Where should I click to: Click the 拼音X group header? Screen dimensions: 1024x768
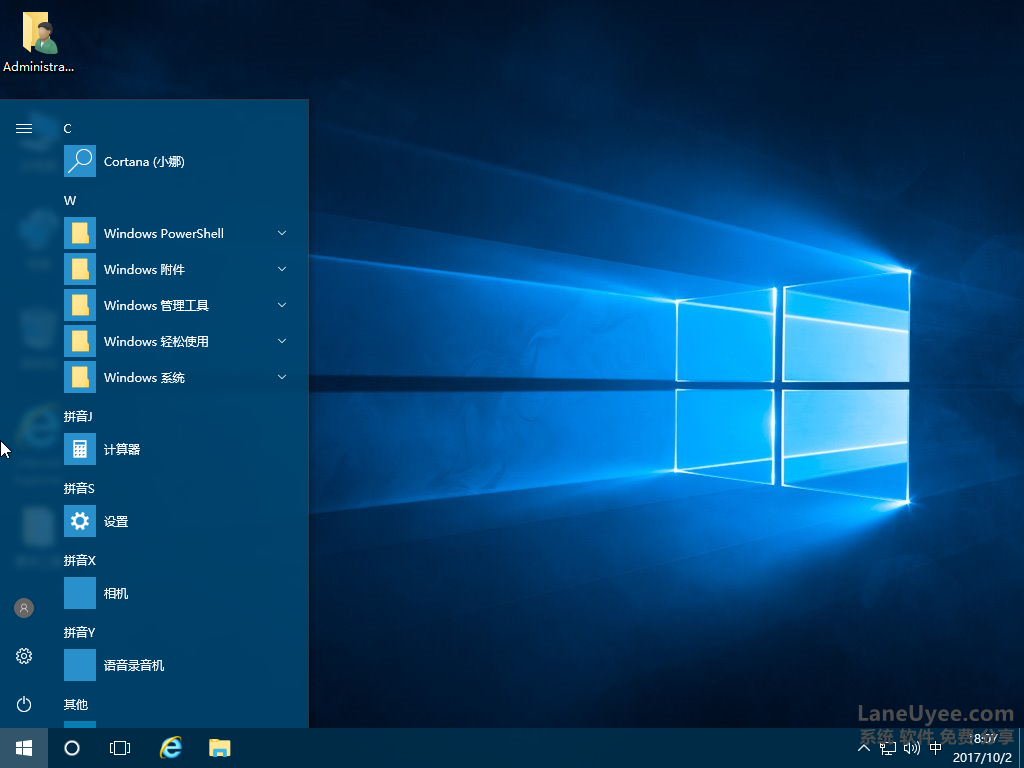coord(80,560)
